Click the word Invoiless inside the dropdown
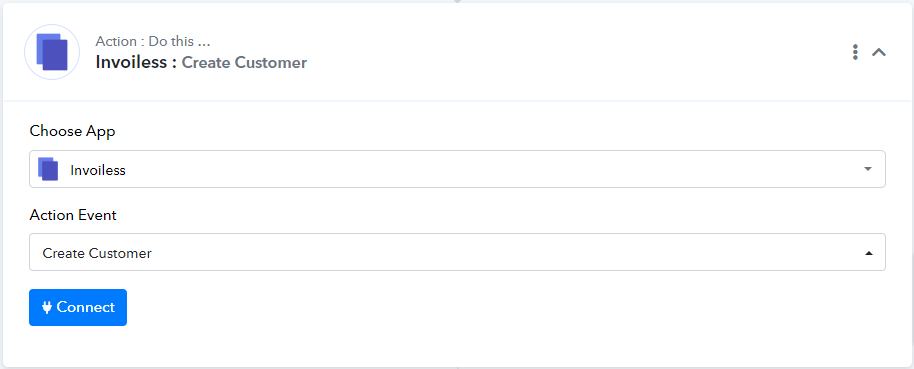Viewport: 914px width, 369px height. 98,170
